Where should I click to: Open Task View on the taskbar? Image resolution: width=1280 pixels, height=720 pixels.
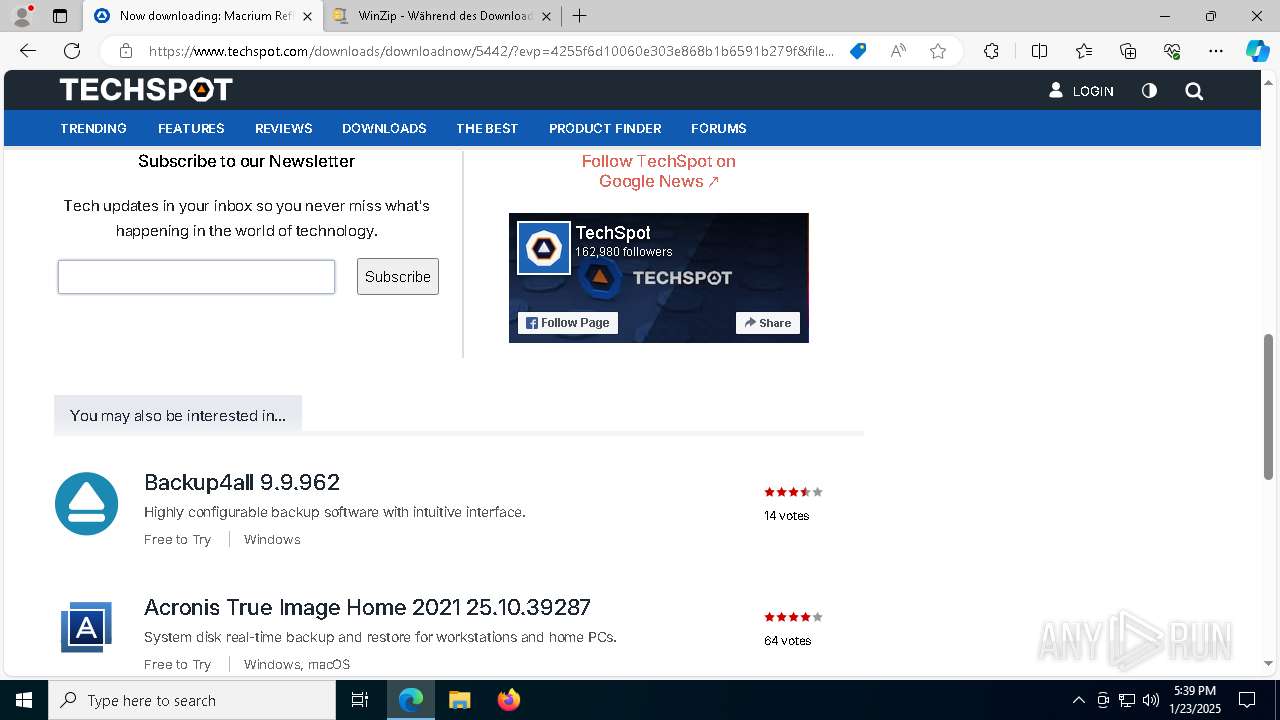360,700
